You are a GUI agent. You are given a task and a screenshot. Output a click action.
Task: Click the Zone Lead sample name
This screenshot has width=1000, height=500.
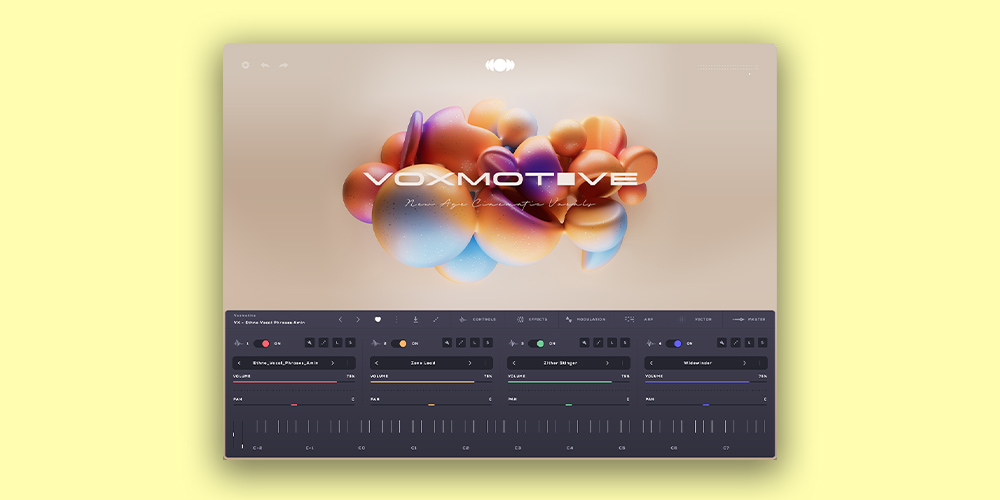(x=422, y=363)
